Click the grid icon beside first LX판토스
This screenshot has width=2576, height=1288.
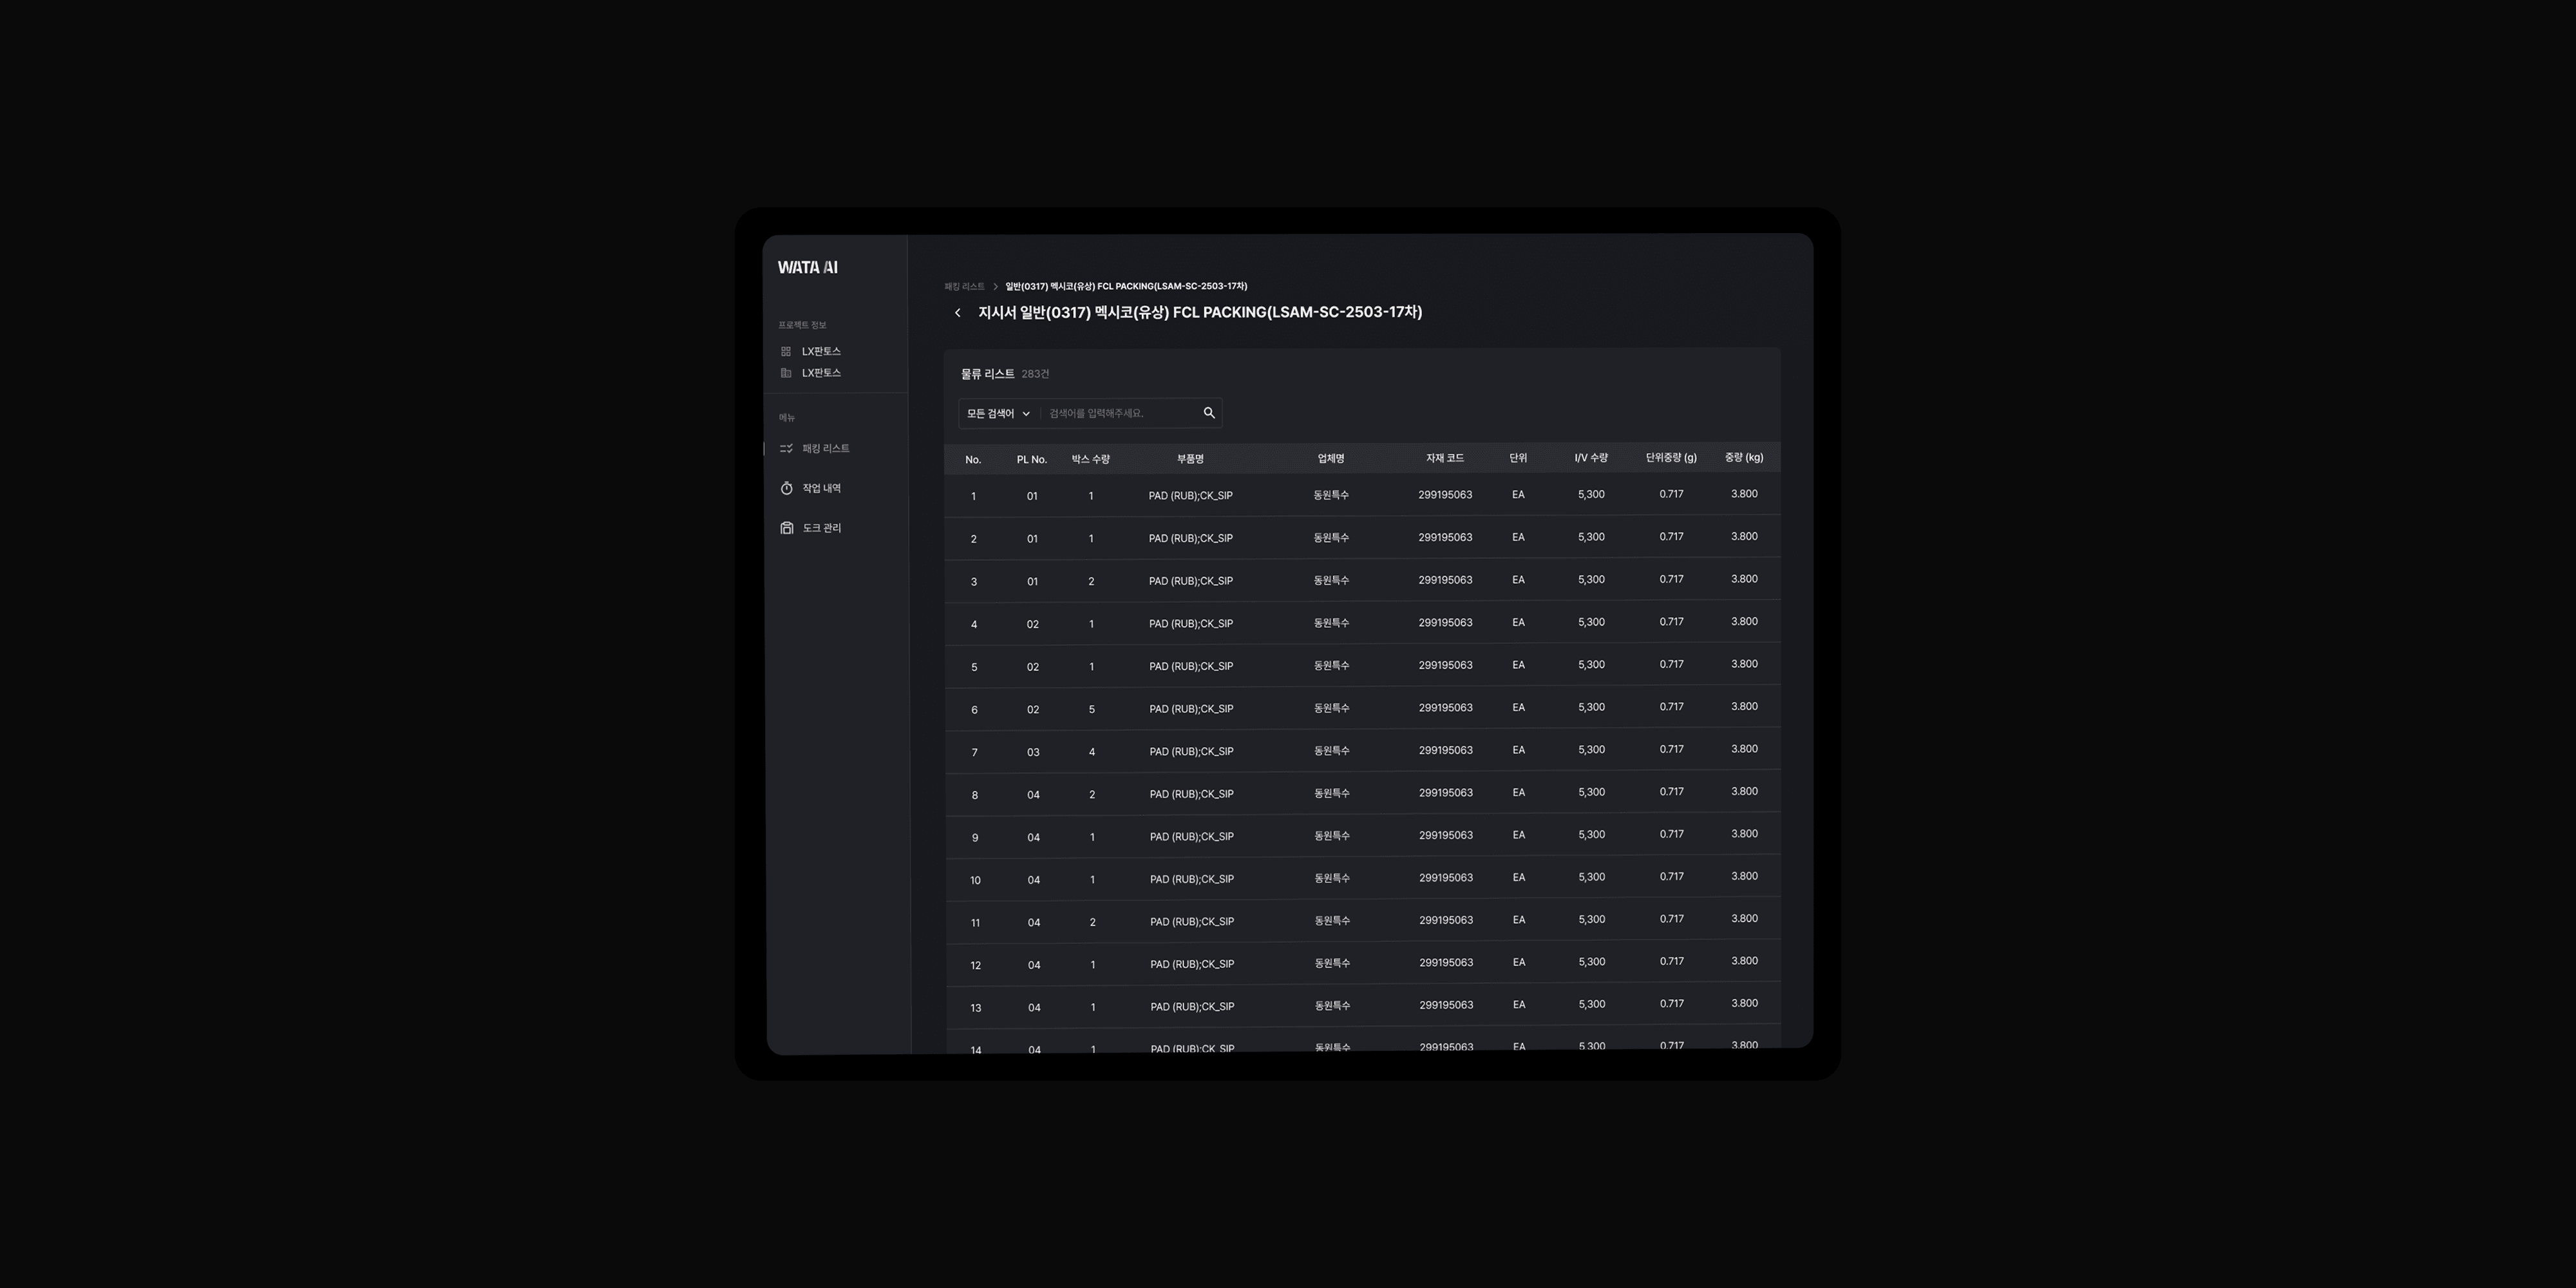(x=785, y=351)
